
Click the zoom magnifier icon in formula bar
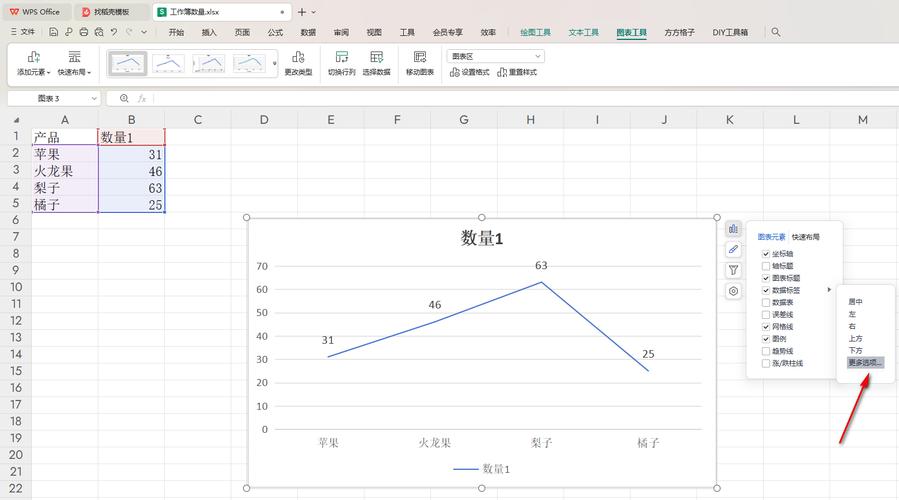124,99
